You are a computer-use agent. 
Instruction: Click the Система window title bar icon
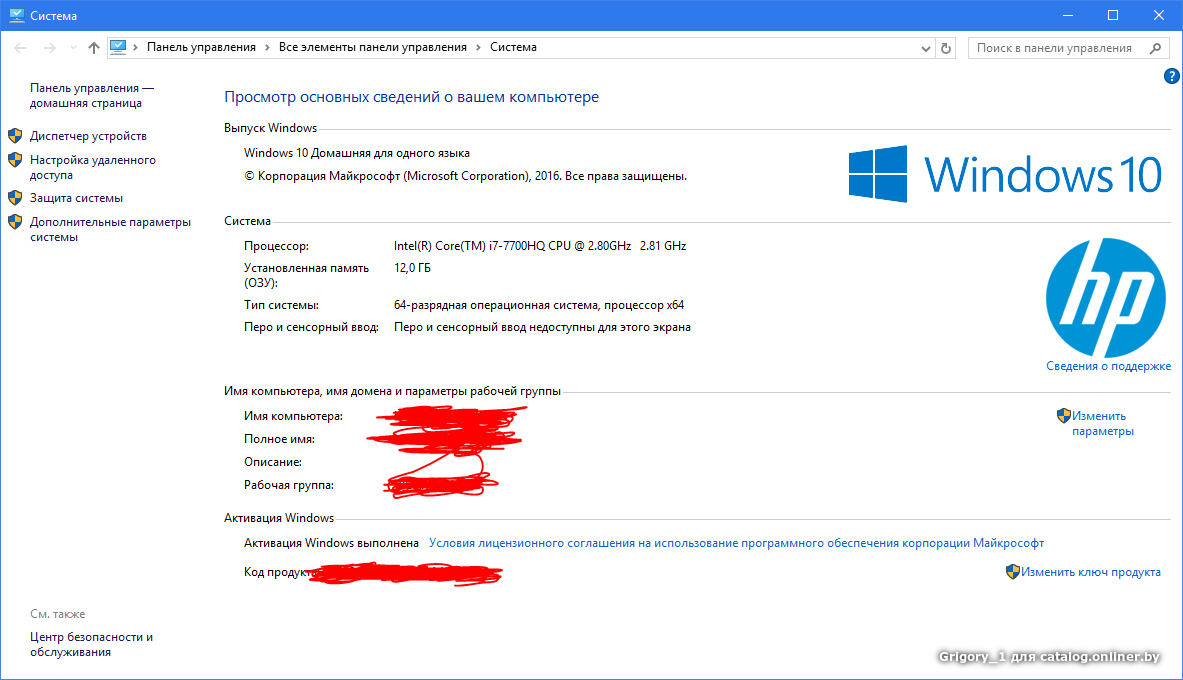click(17, 15)
